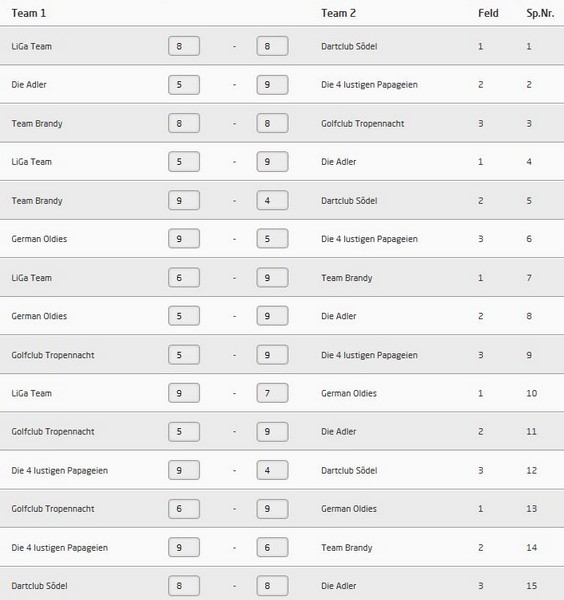
Task: Click Dartclub Södel score box in game 12
Action: (272, 470)
